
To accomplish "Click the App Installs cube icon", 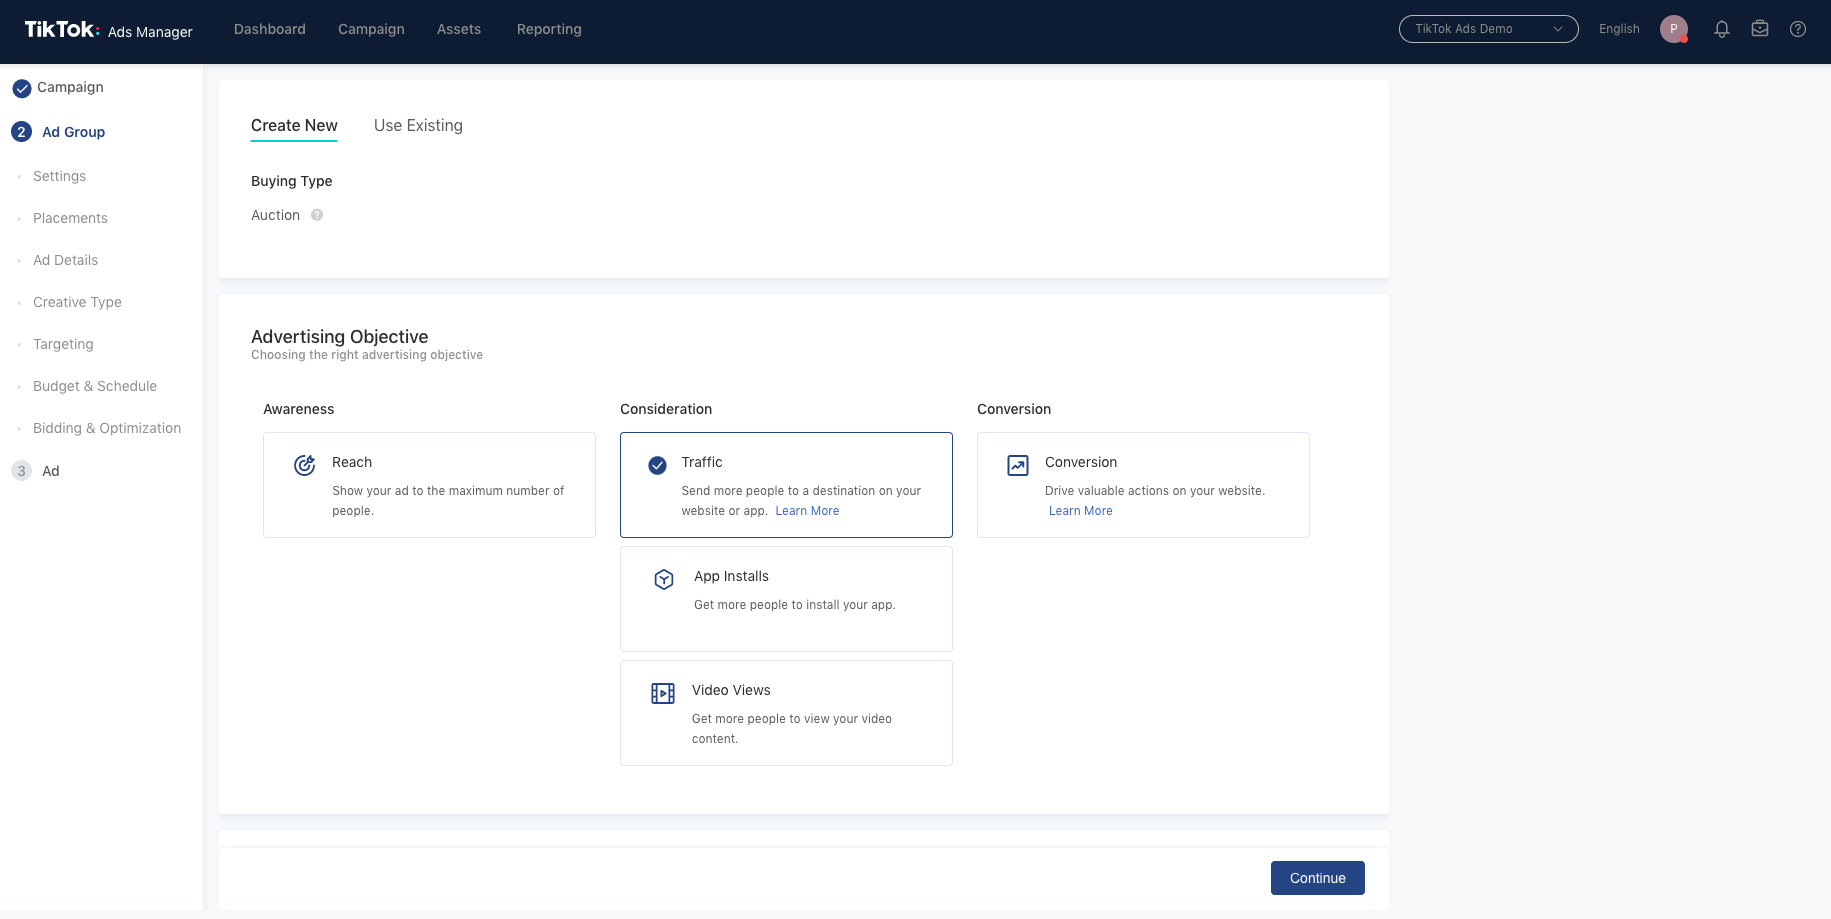I will (664, 579).
